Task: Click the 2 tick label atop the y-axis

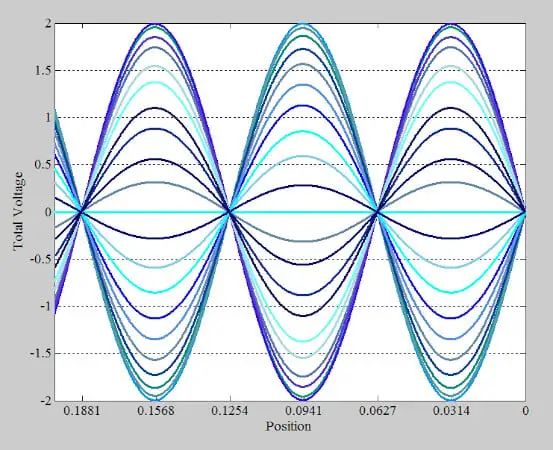Action: click(x=47, y=24)
